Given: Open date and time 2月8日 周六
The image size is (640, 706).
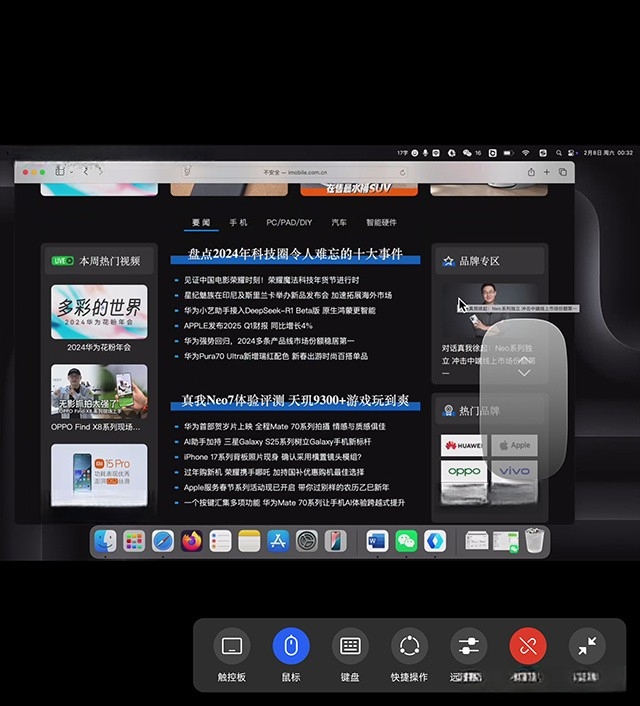Looking at the screenshot, I should [x=608, y=153].
